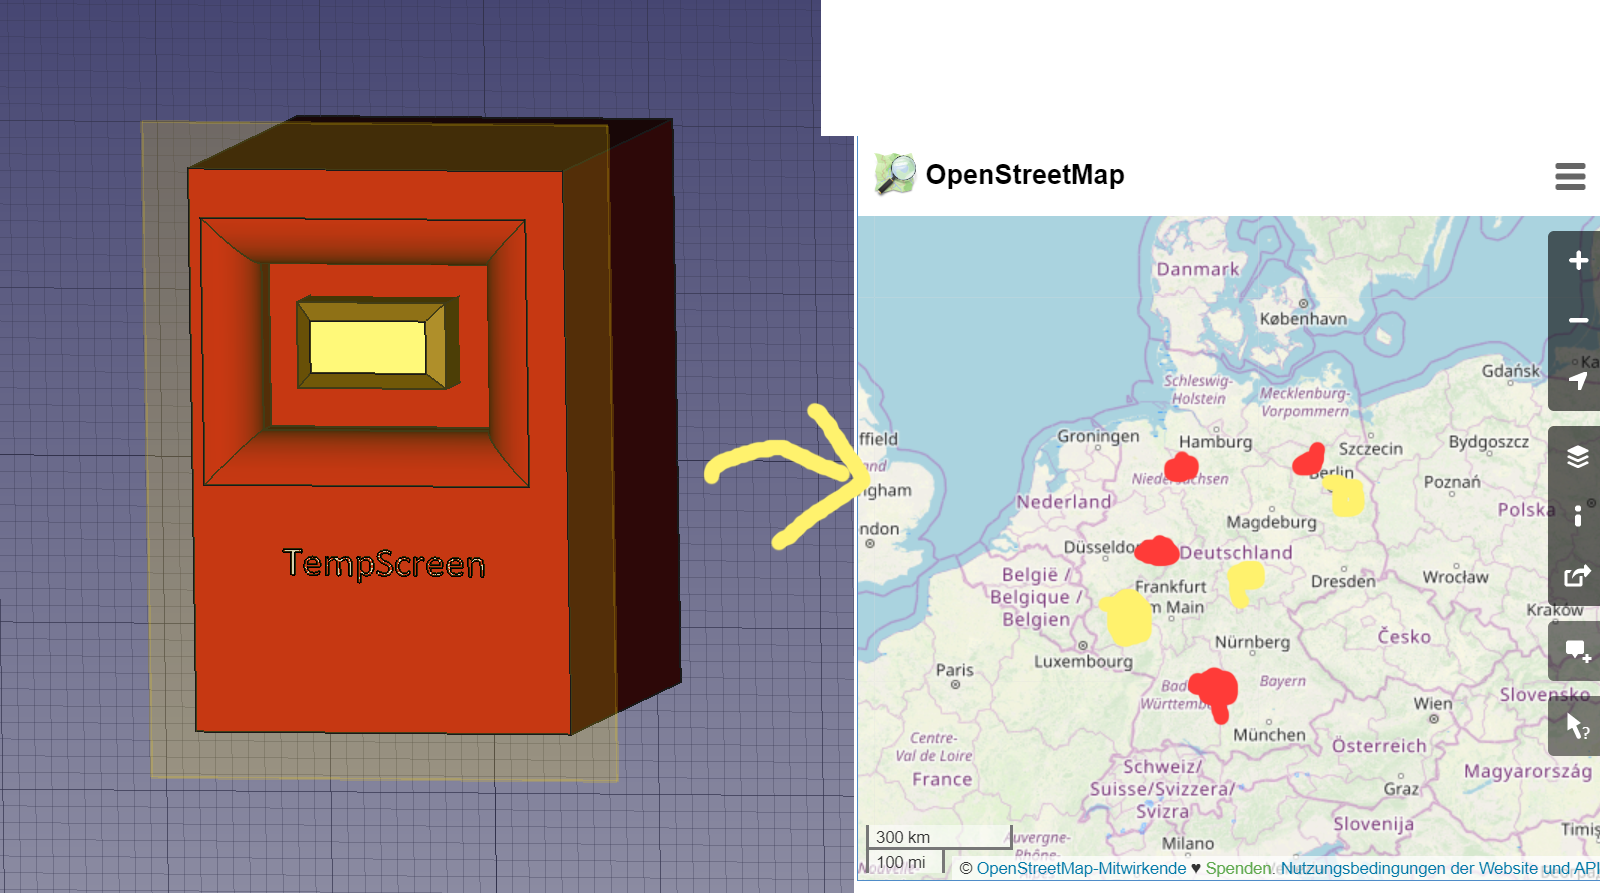This screenshot has height=893, width=1600.
Task: Click the Magyarország country label
Action: click(x=1528, y=771)
